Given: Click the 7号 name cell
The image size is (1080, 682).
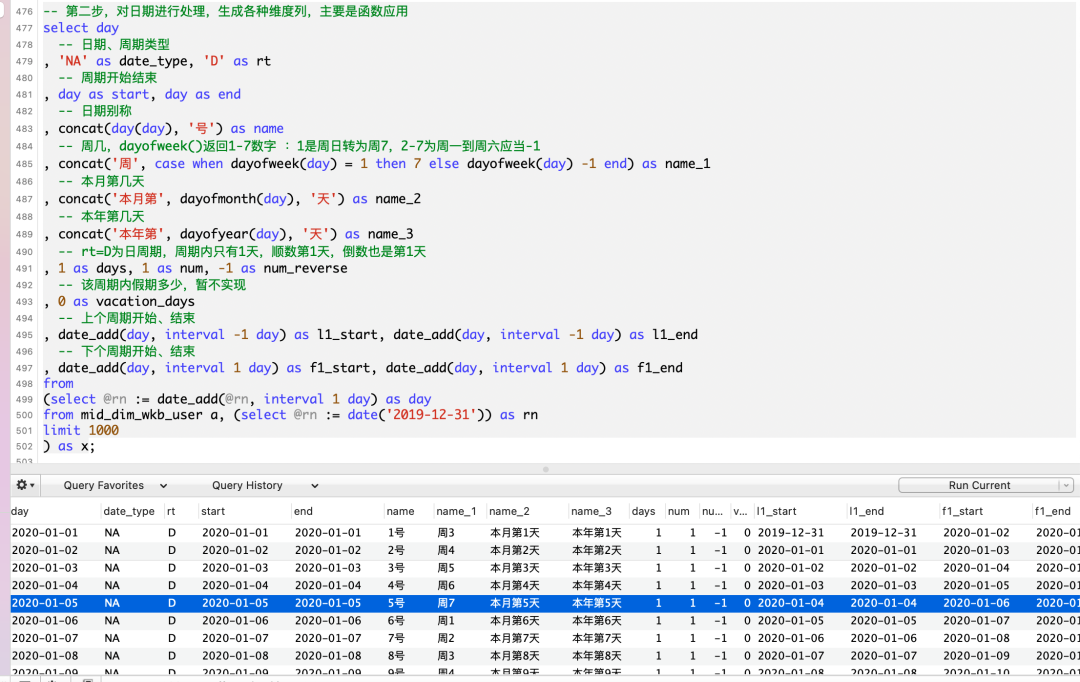Looking at the screenshot, I should pyautogui.click(x=396, y=638).
